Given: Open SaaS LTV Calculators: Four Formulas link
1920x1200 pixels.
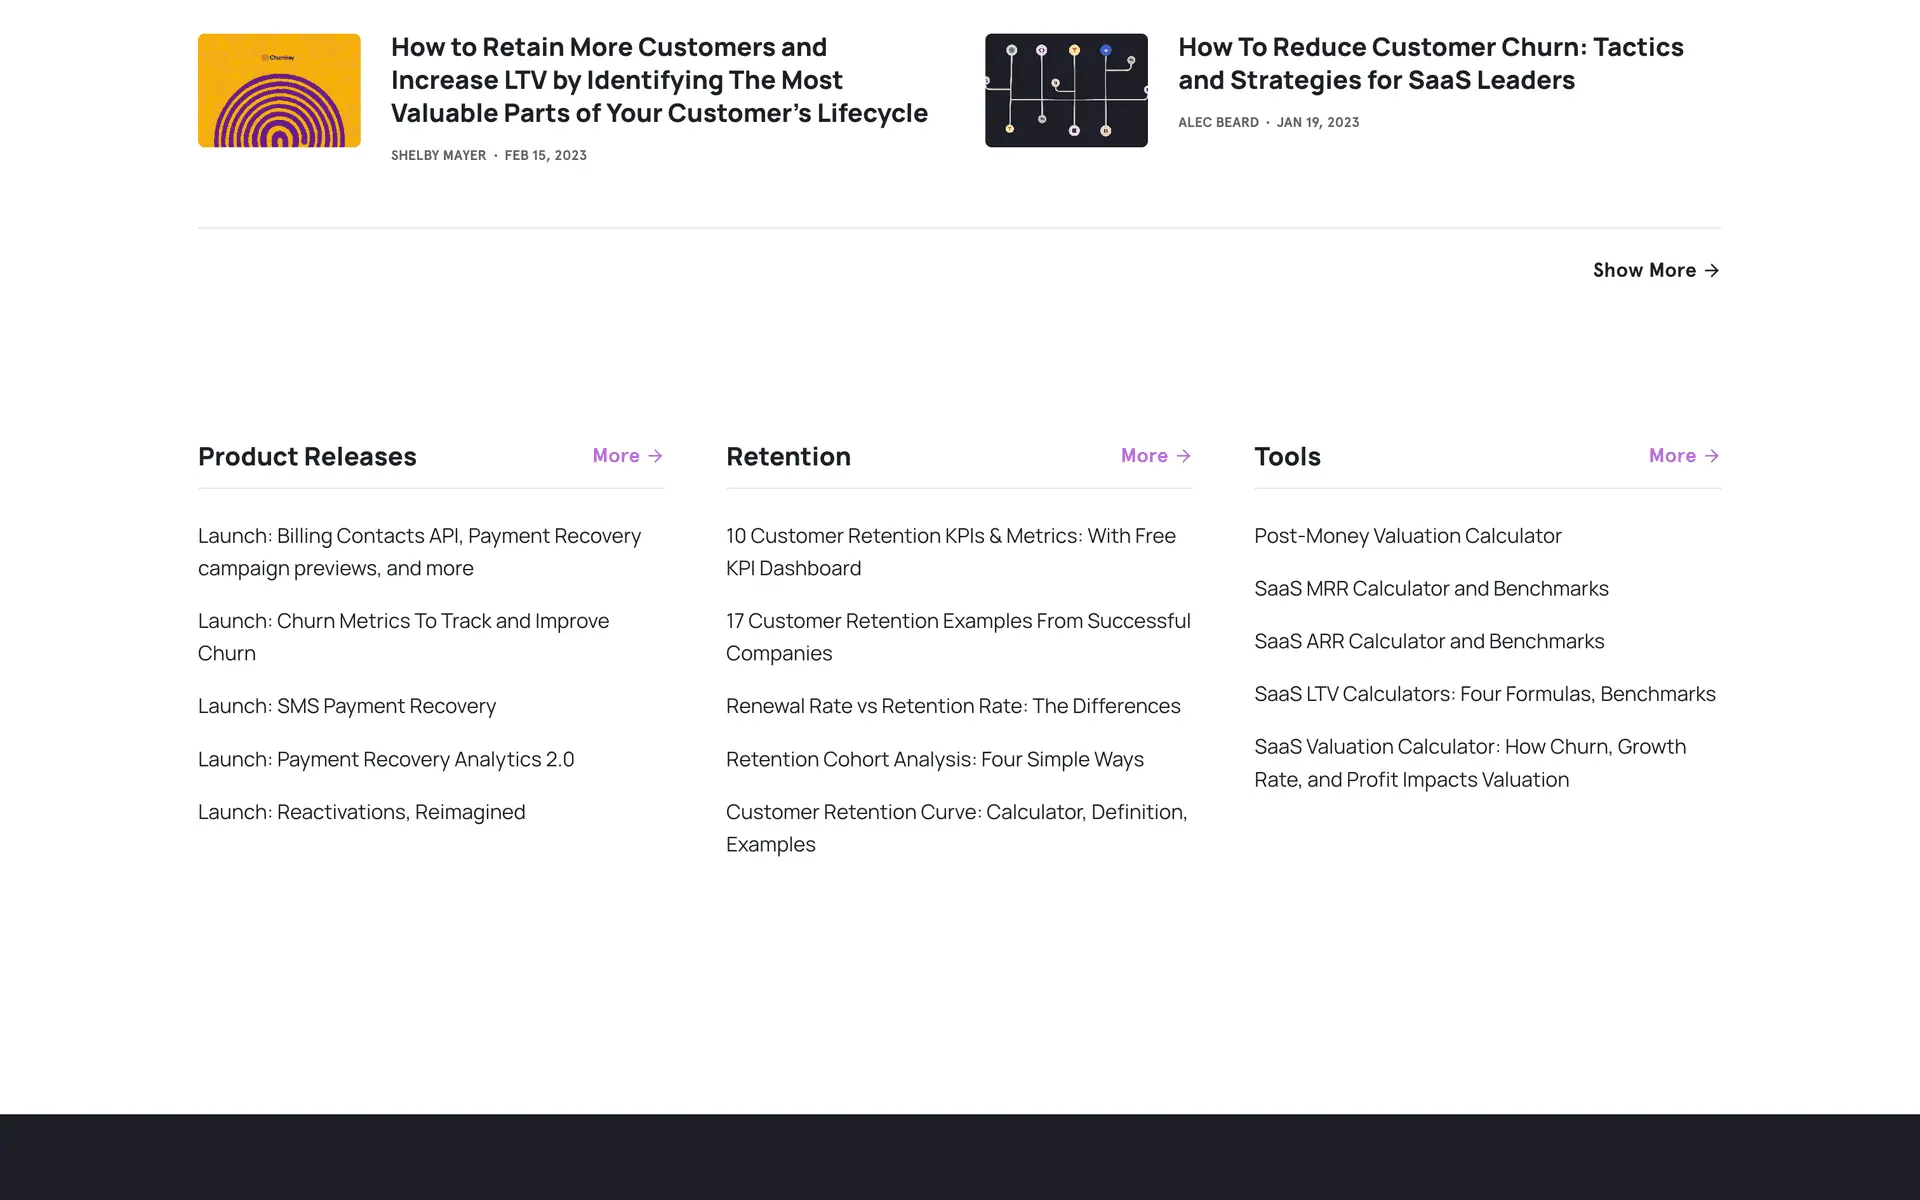Looking at the screenshot, I should [1484, 694].
